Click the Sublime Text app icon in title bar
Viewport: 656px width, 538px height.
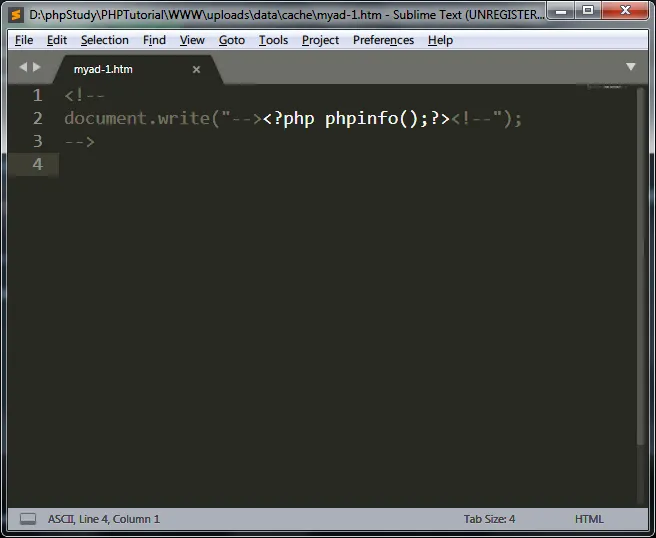coord(15,14)
